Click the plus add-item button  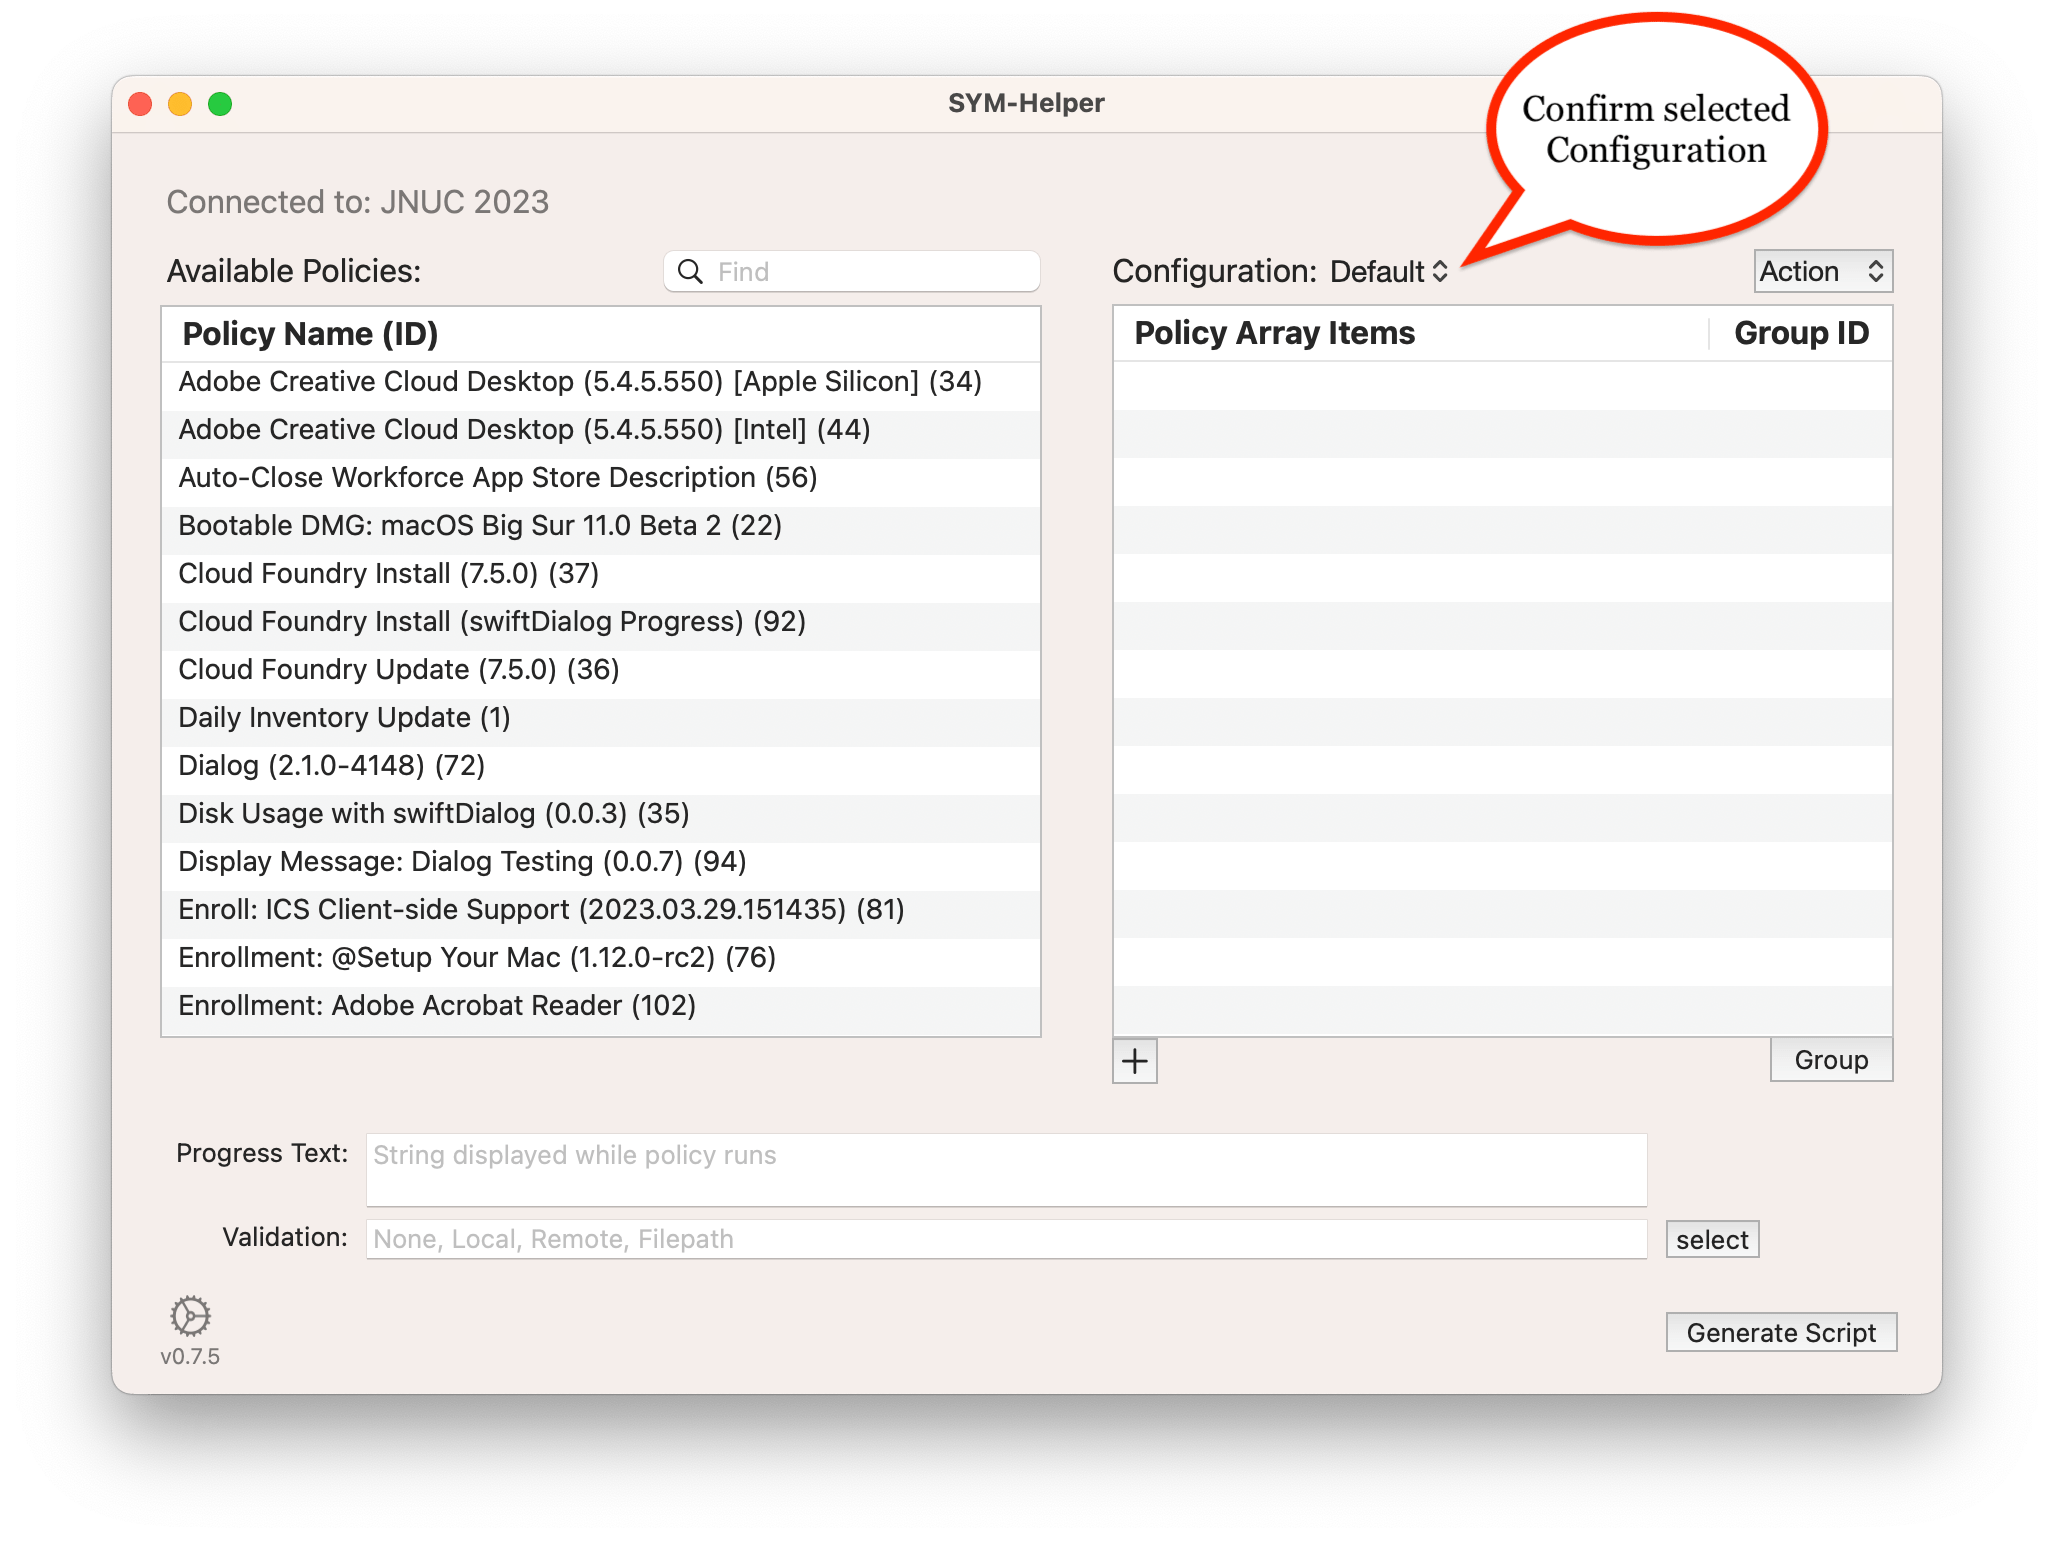click(1134, 1061)
